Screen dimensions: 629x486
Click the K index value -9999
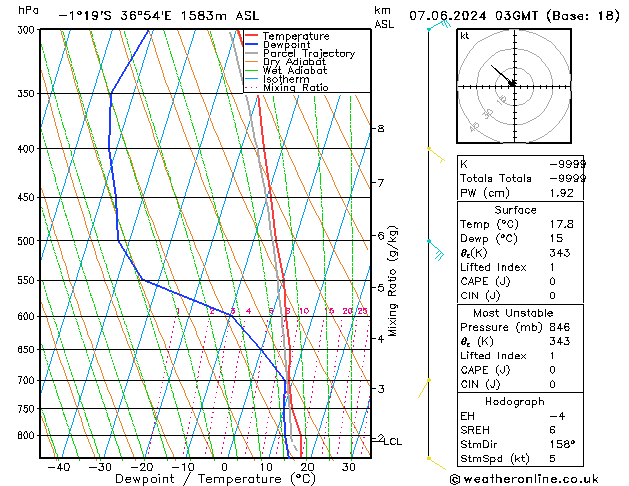point(568,164)
